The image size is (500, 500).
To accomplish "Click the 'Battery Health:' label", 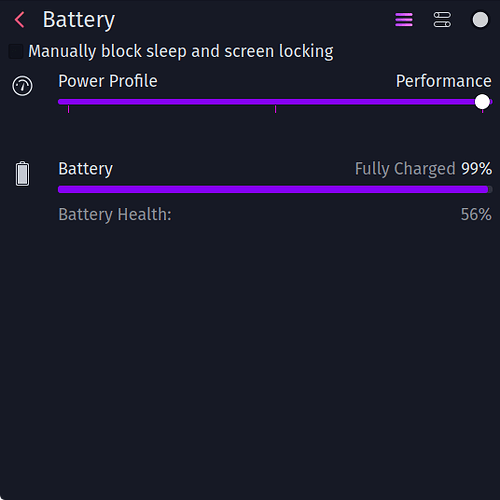I will [x=115, y=214].
